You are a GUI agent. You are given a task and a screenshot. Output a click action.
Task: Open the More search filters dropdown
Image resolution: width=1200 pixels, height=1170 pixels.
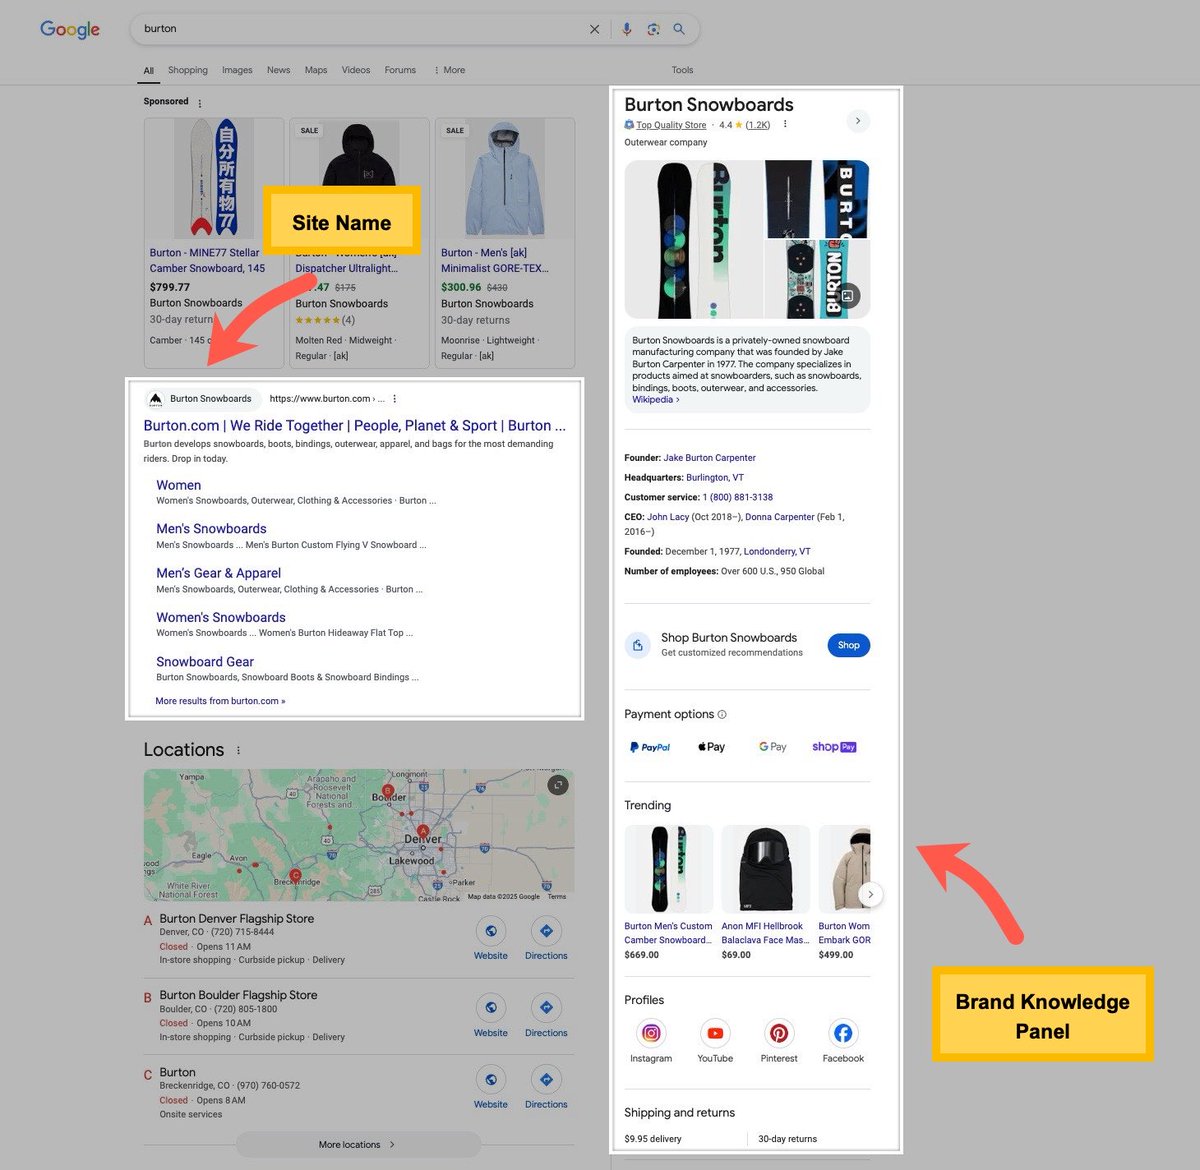tap(449, 70)
